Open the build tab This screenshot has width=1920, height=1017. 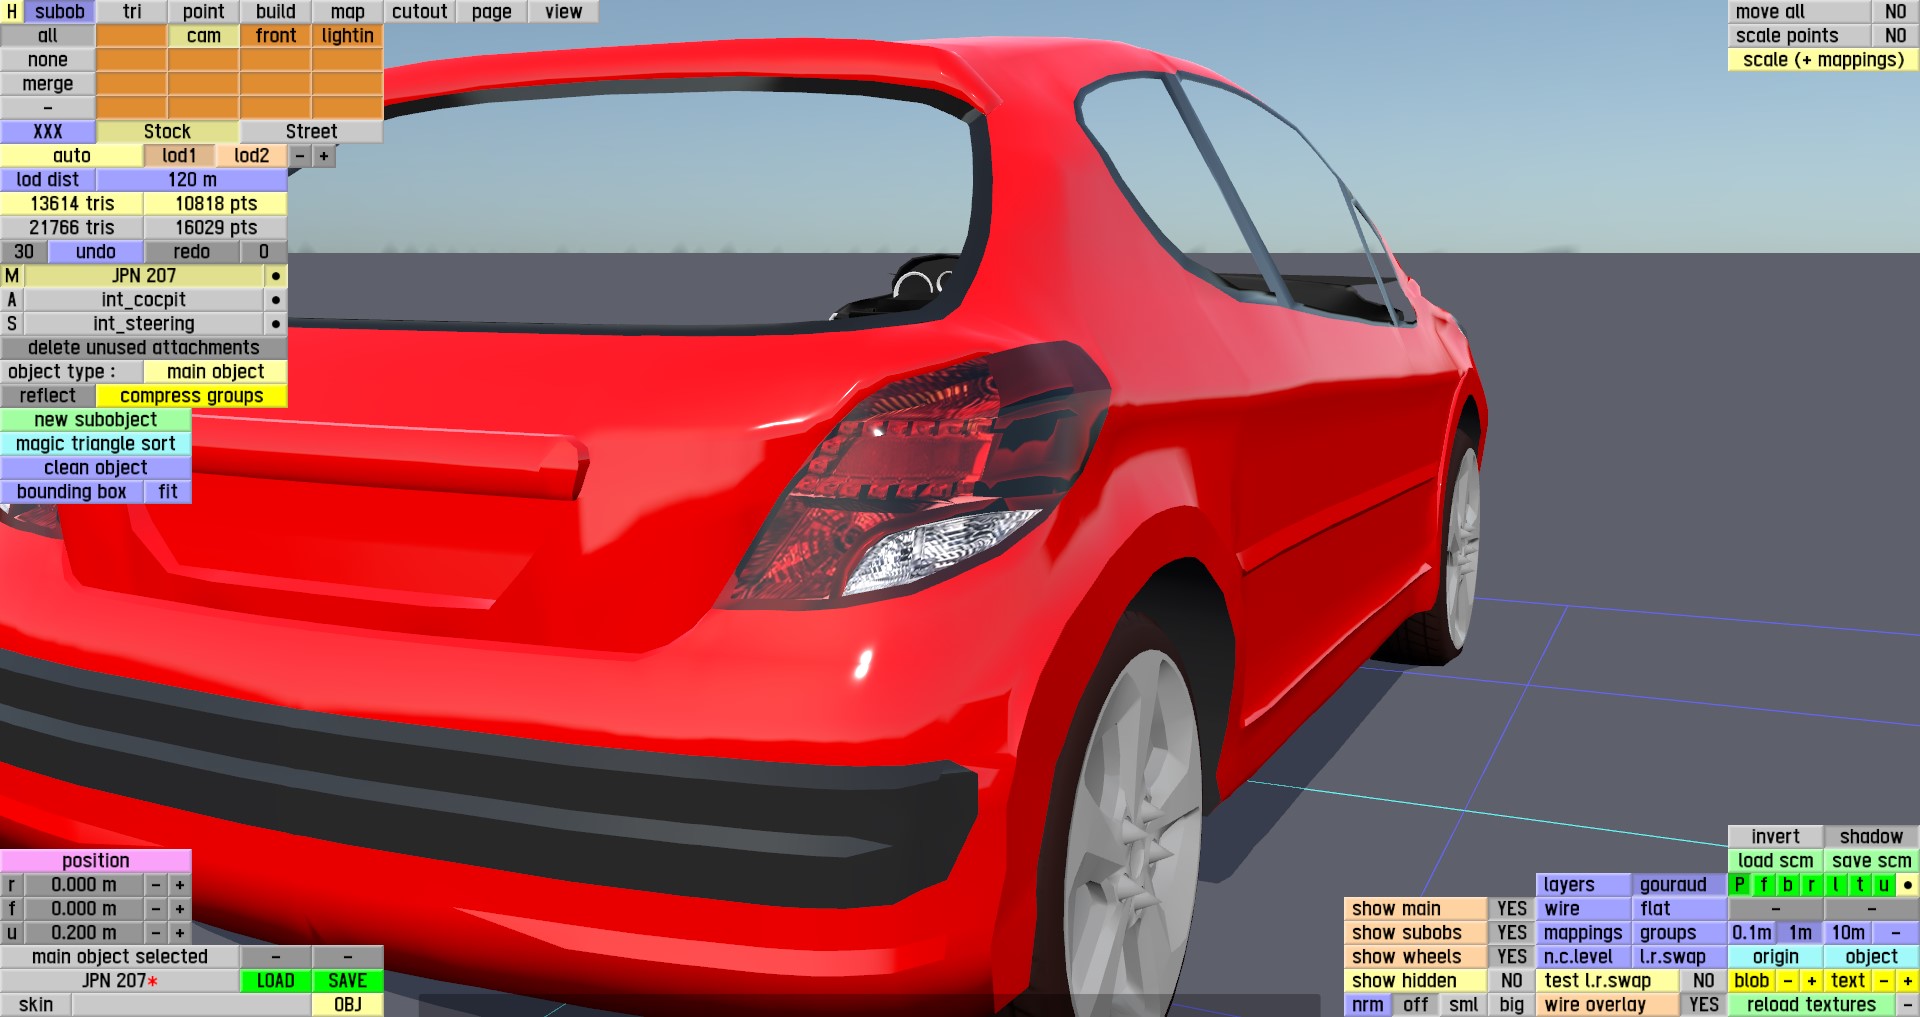276,12
